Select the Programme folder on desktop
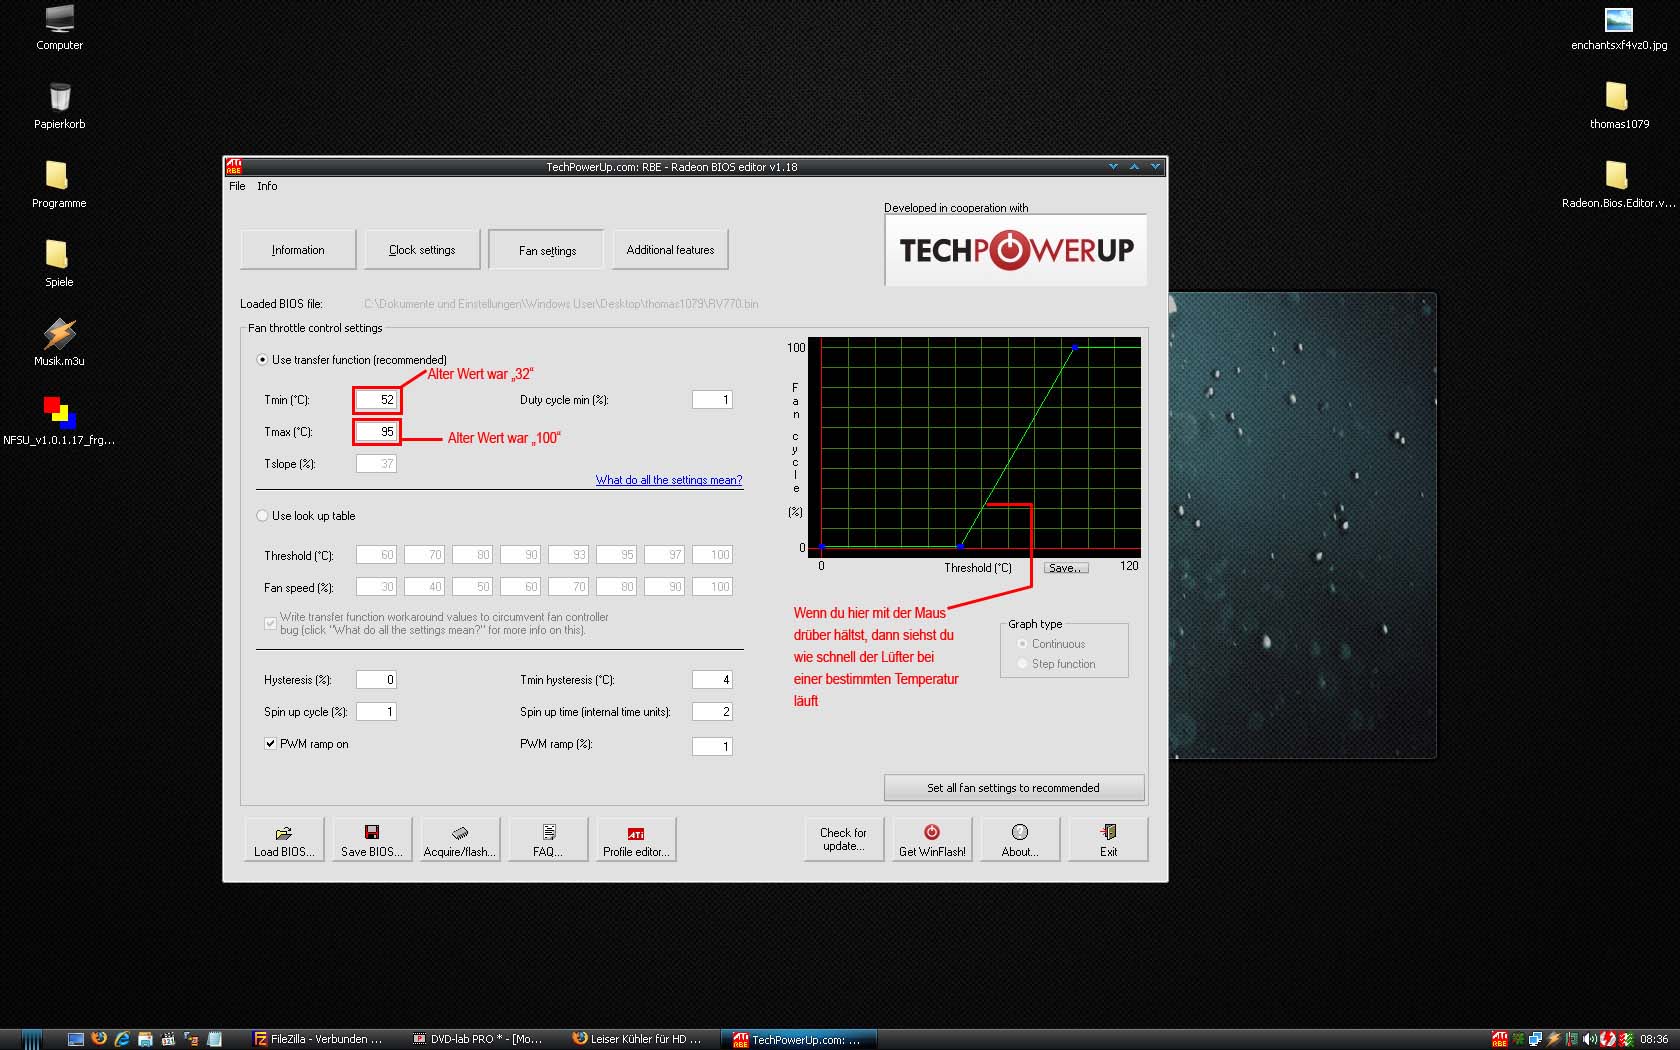The height and width of the screenshot is (1050, 1680). [59, 186]
